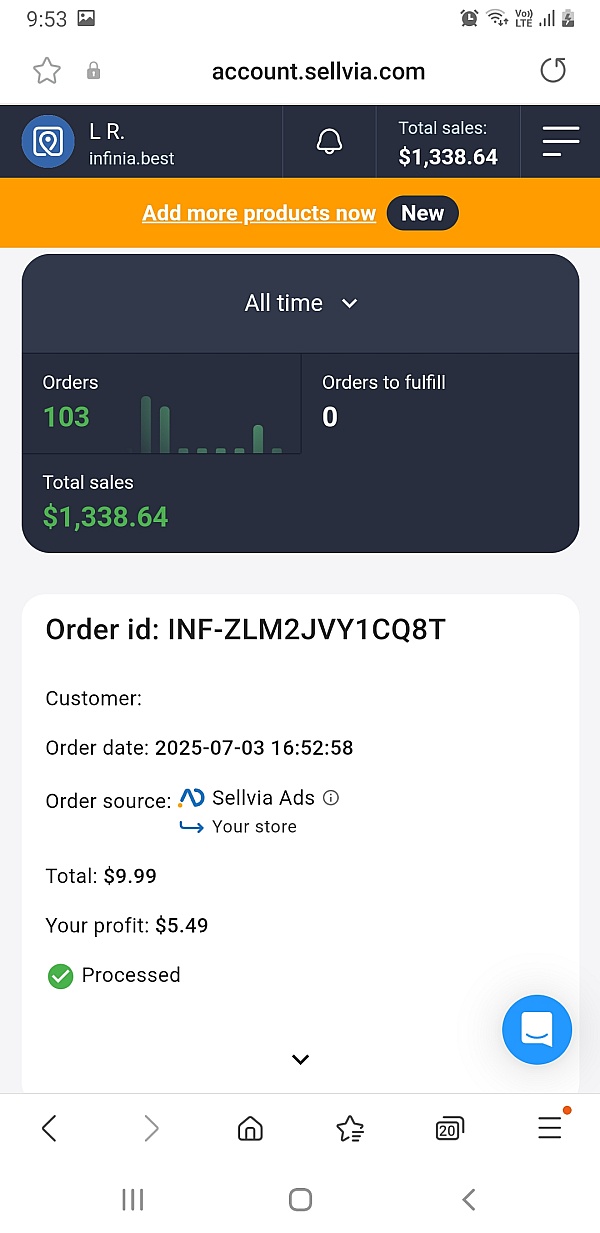Tap the Sellvia store logo avatar

(x=48, y=142)
